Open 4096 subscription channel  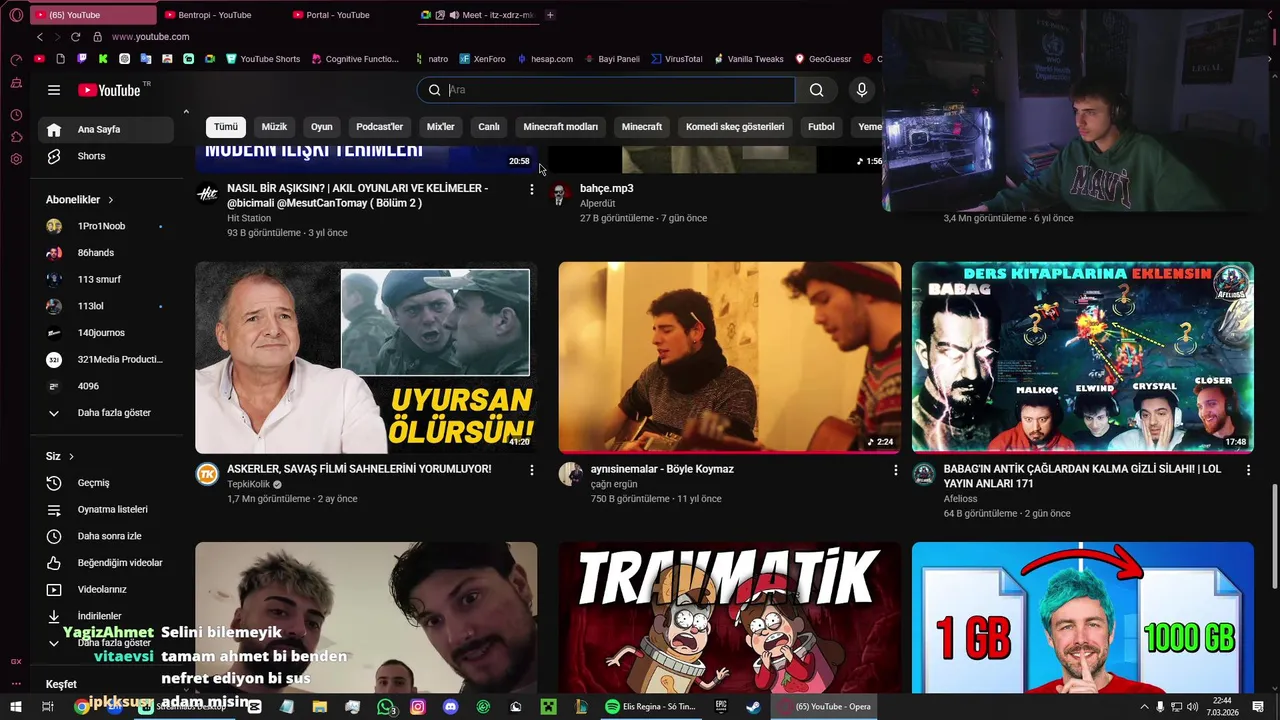(x=106, y=386)
